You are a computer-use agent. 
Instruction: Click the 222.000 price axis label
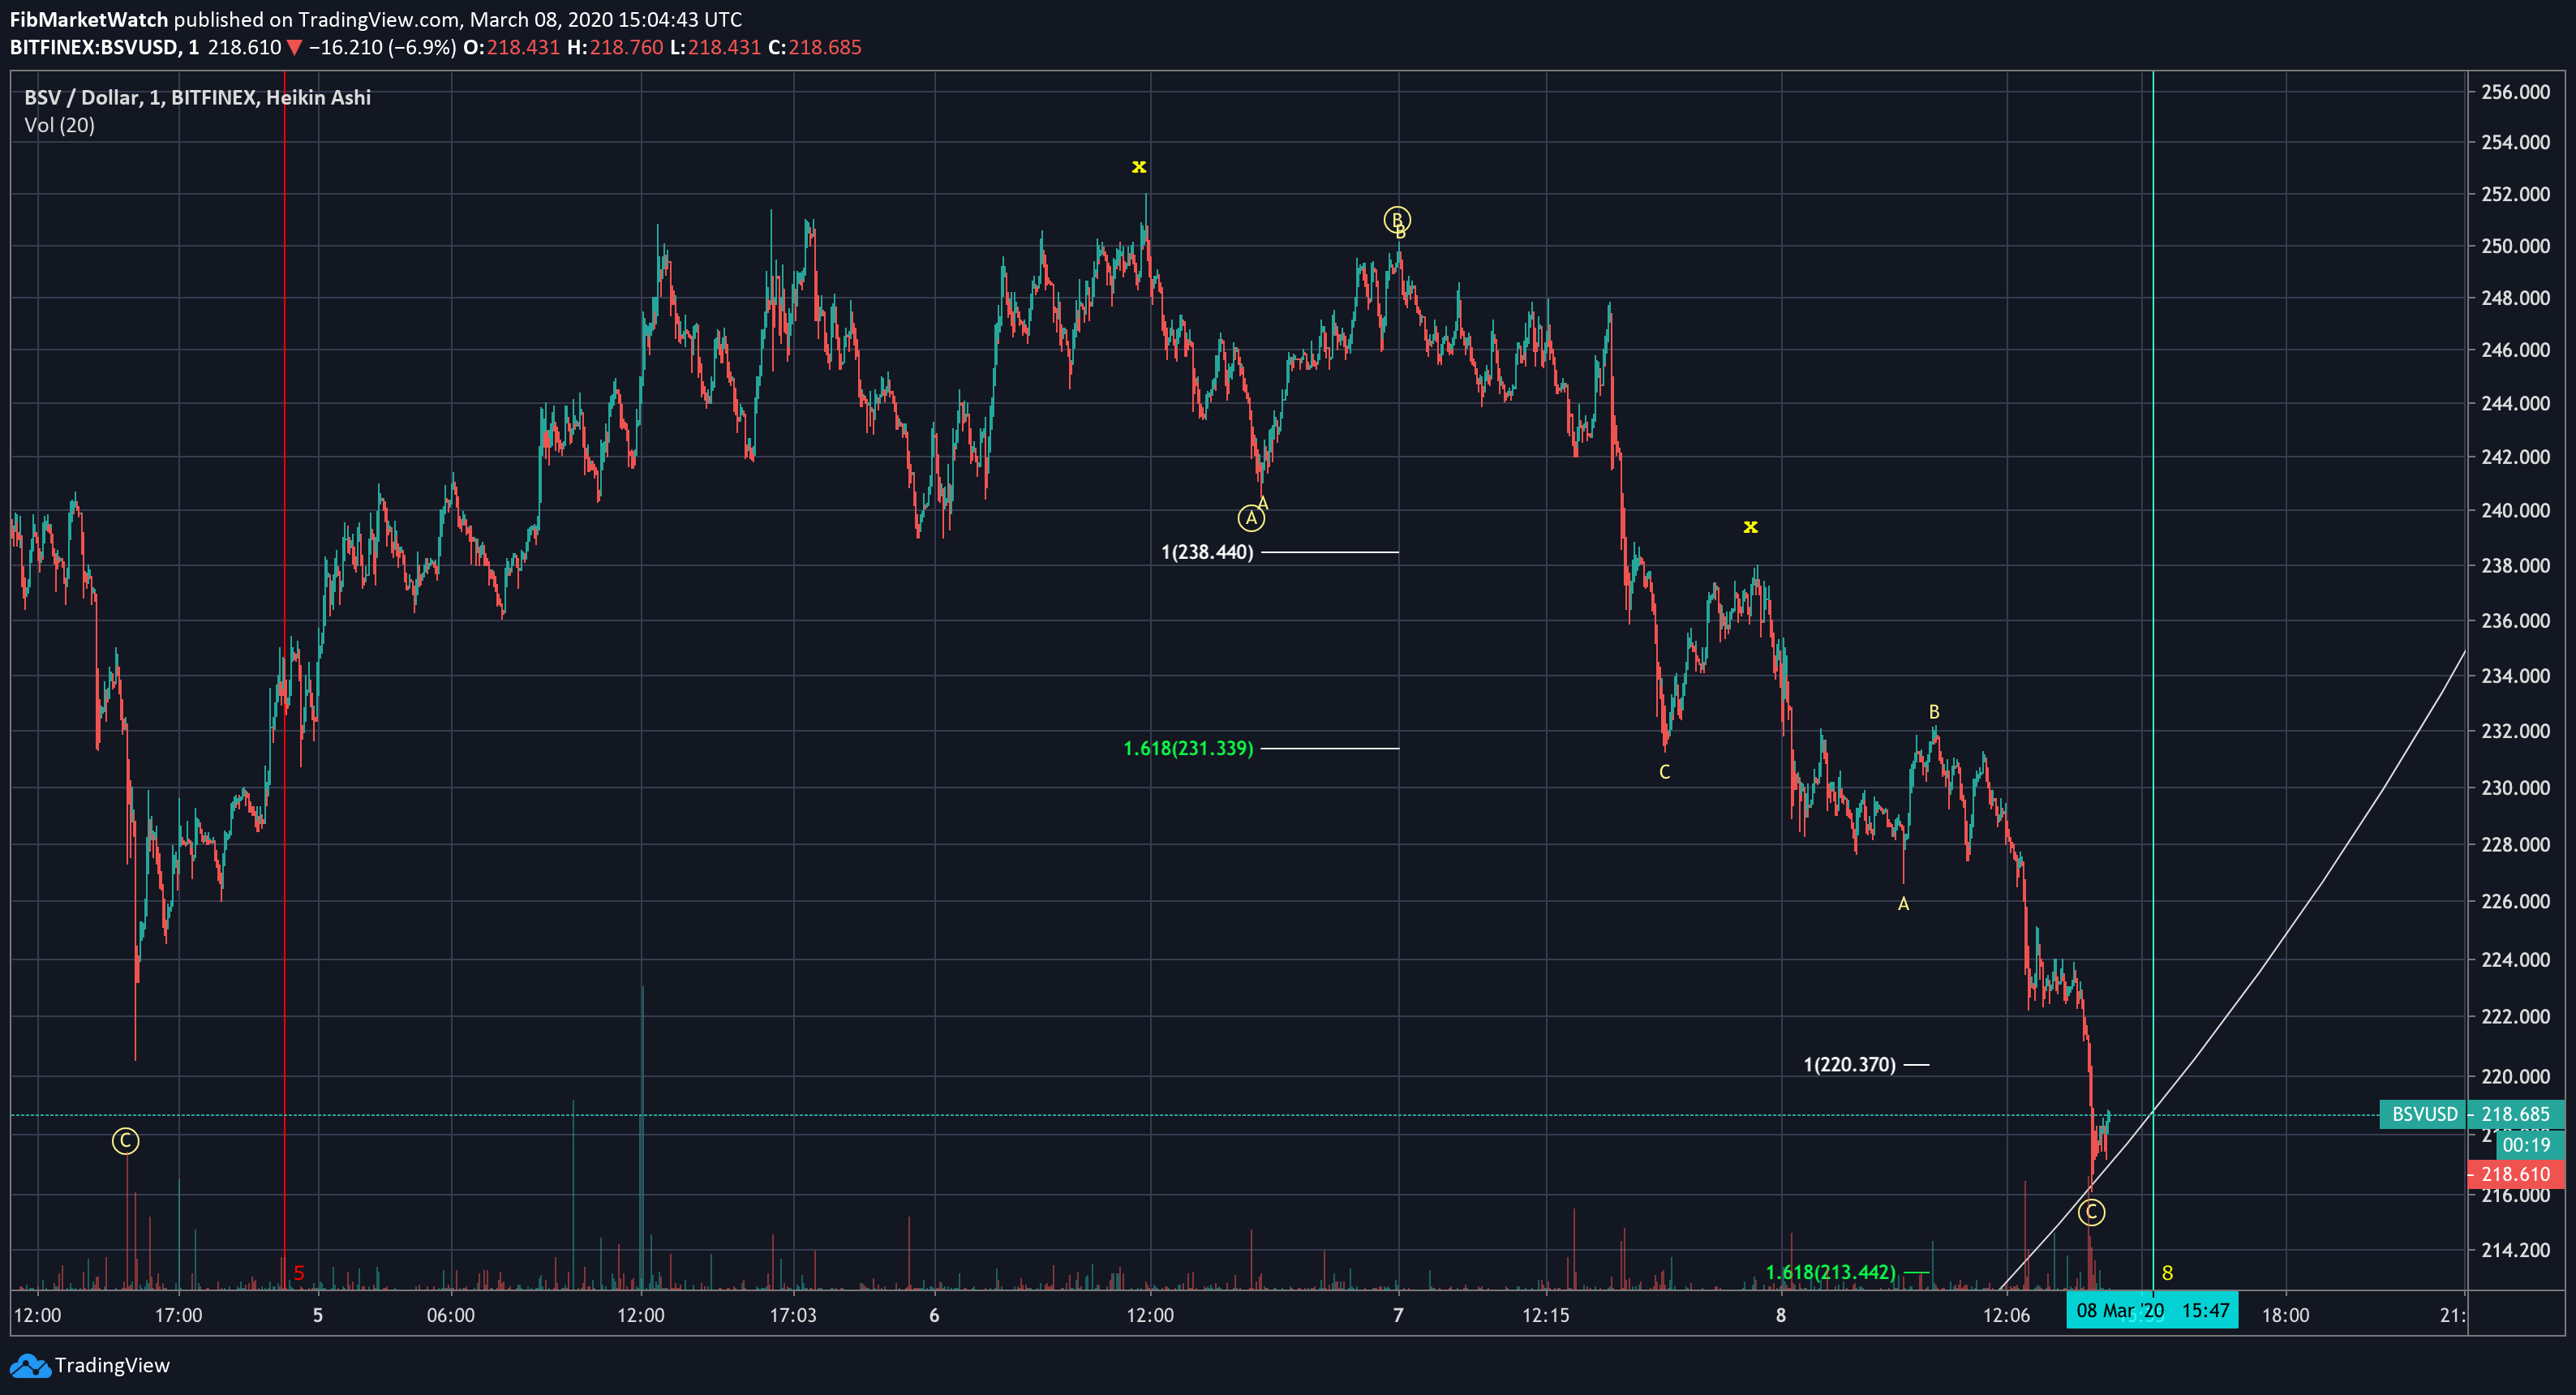point(2516,1016)
